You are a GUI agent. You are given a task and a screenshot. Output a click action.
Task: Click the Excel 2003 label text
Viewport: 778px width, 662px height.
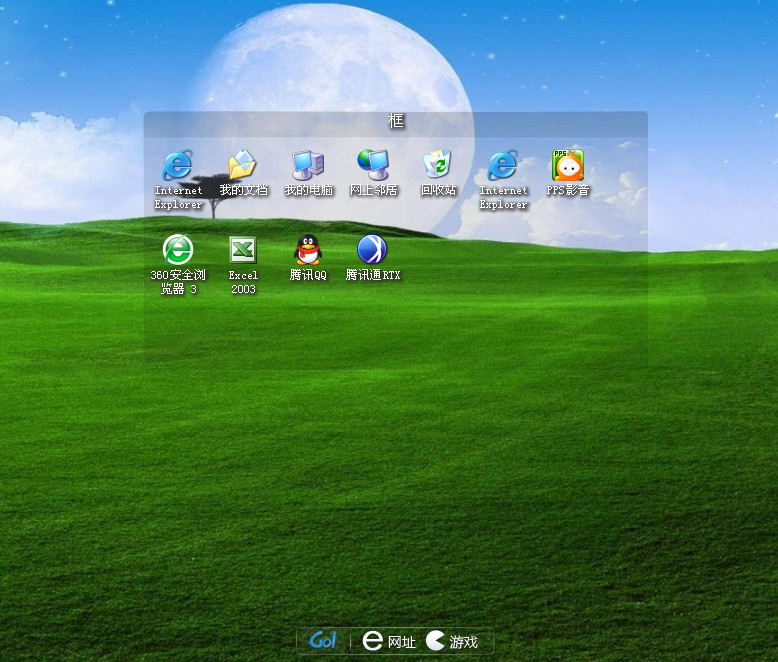coord(243,282)
